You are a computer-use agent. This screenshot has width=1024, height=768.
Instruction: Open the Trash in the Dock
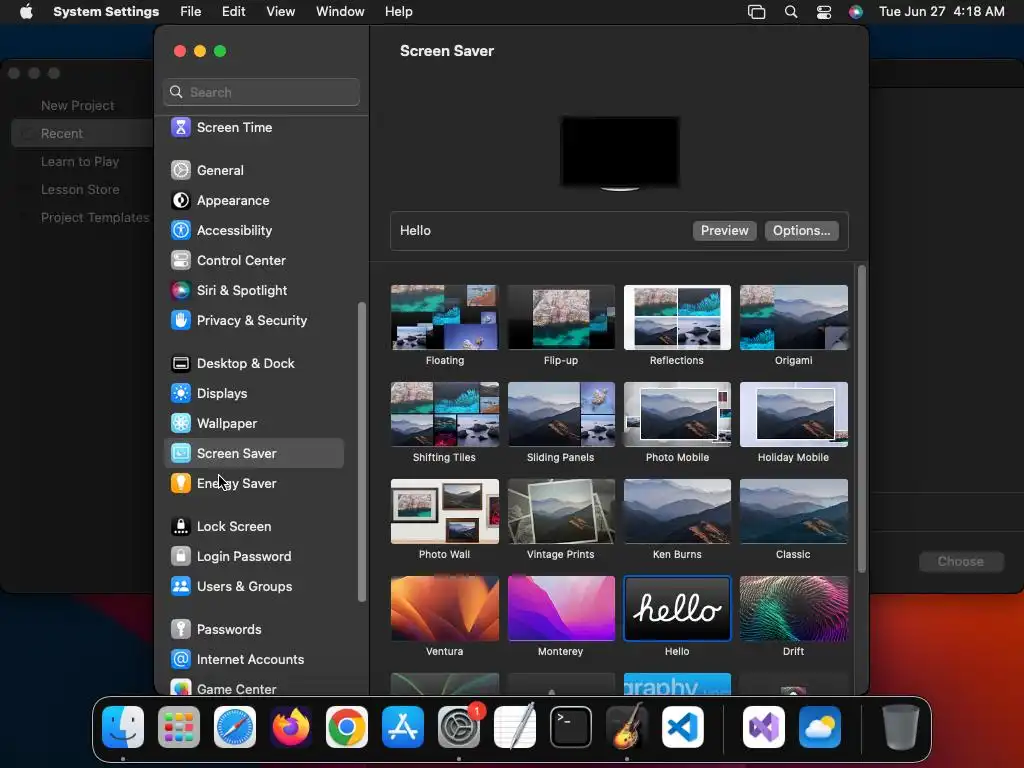(901, 727)
